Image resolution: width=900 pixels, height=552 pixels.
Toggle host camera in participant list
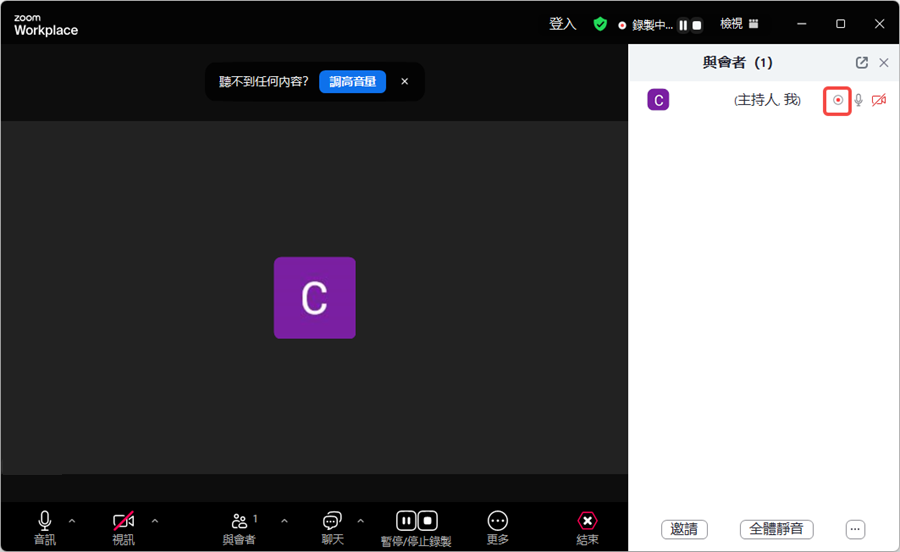[879, 100]
